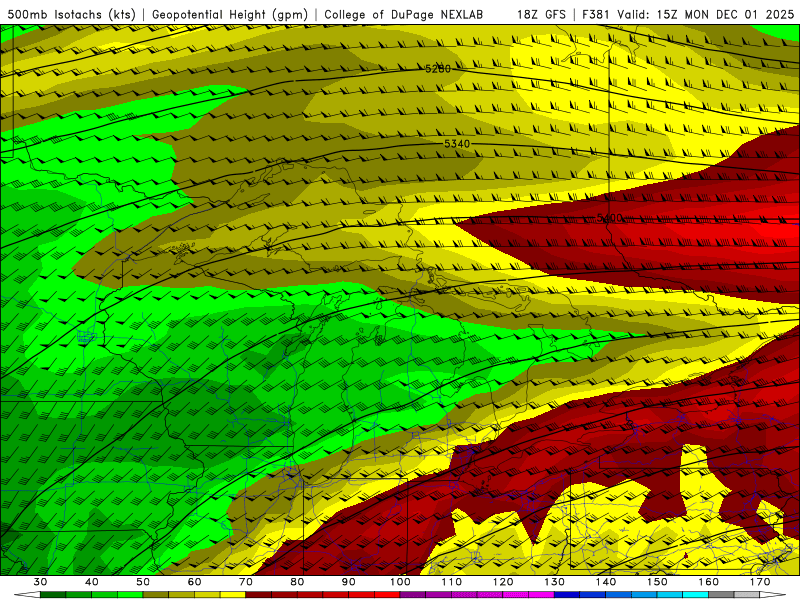The image size is (800, 600).
Task: Pick the darkest maroon 70-75 kt colorbar swatch
Action: (x=259, y=595)
